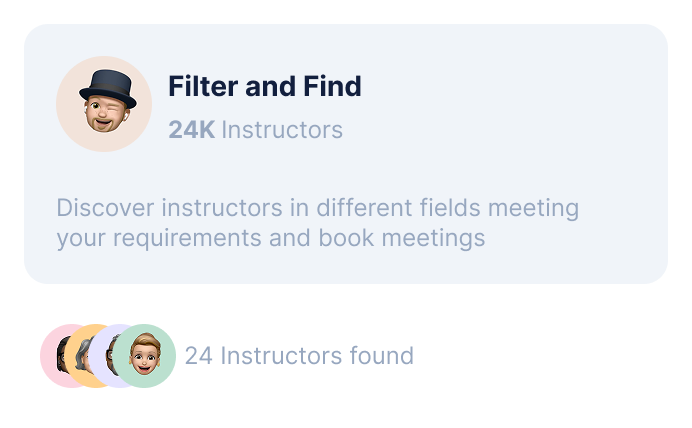Open the "24 Instructors found" result text
The image size is (692, 428).
click(x=299, y=355)
